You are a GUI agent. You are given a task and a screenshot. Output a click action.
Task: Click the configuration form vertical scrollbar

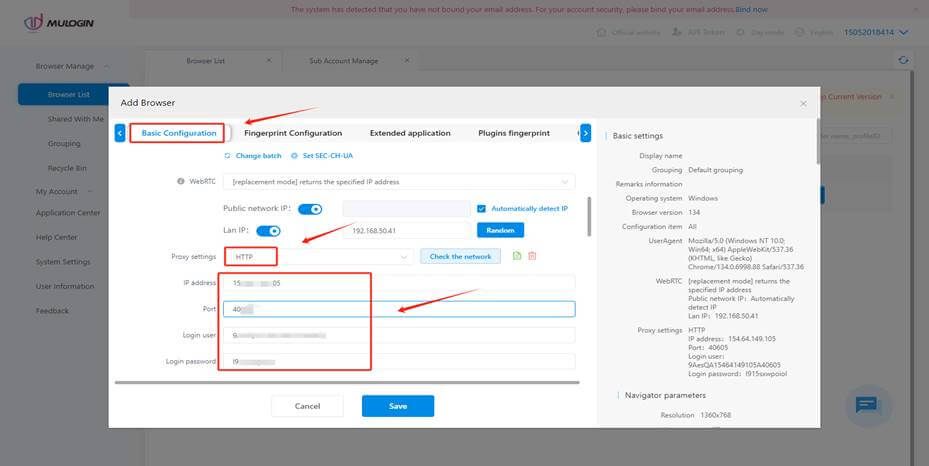[589, 217]
